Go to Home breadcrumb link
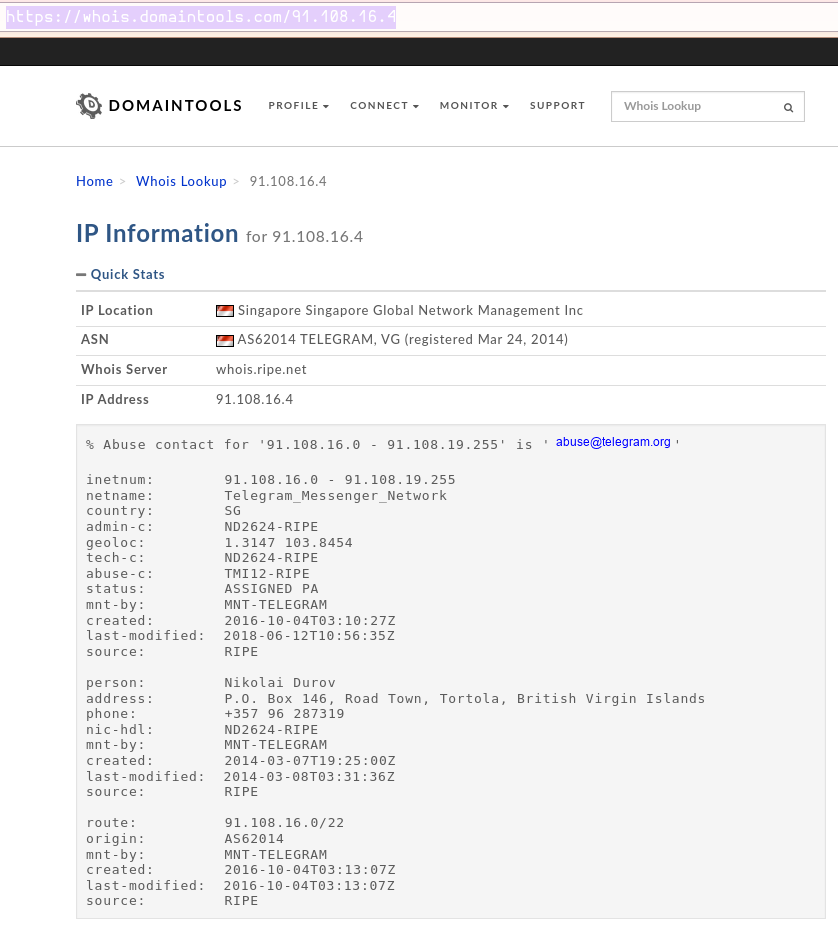Viewport: 838px width, 935px height. (x=94, y=181)
